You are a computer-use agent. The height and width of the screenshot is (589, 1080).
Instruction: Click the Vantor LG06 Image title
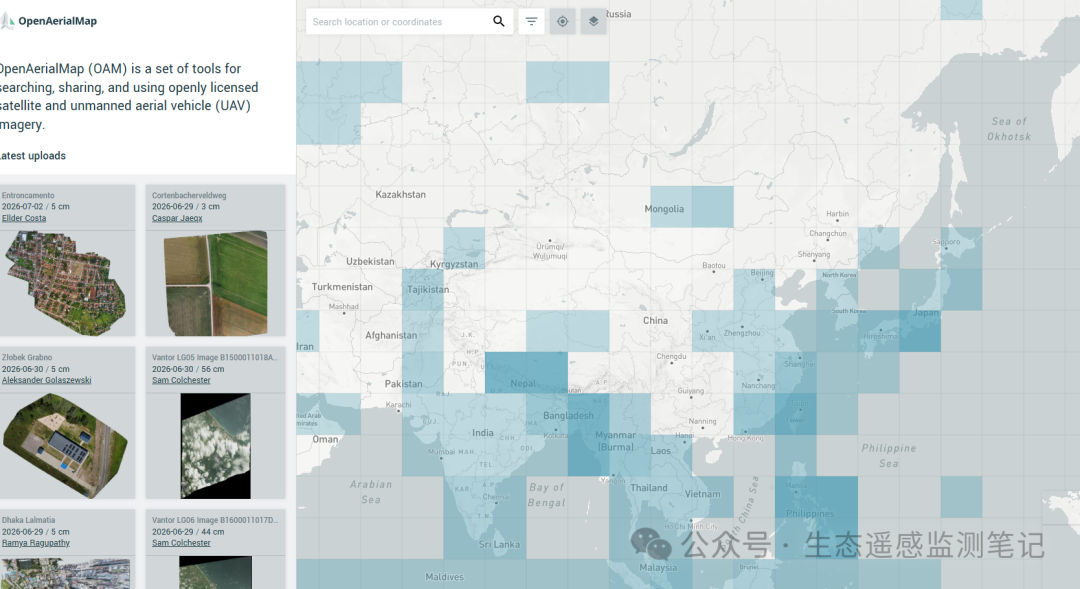(x=215, y=520)
